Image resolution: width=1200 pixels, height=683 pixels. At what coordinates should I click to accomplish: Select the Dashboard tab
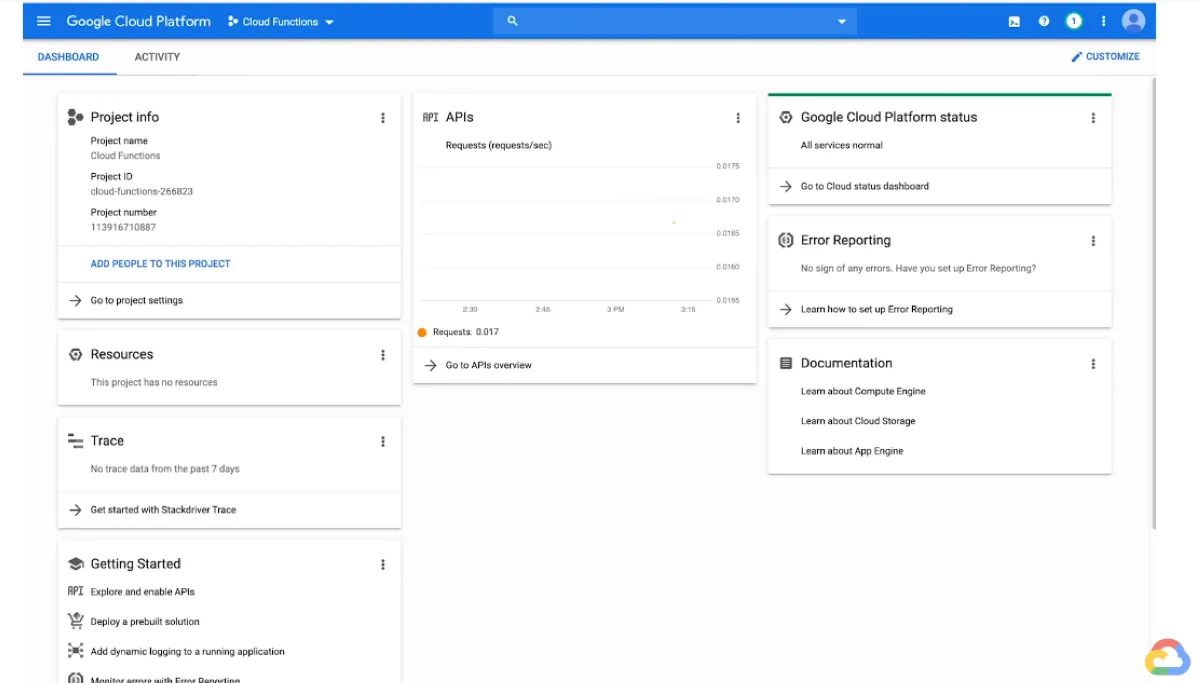68,57
